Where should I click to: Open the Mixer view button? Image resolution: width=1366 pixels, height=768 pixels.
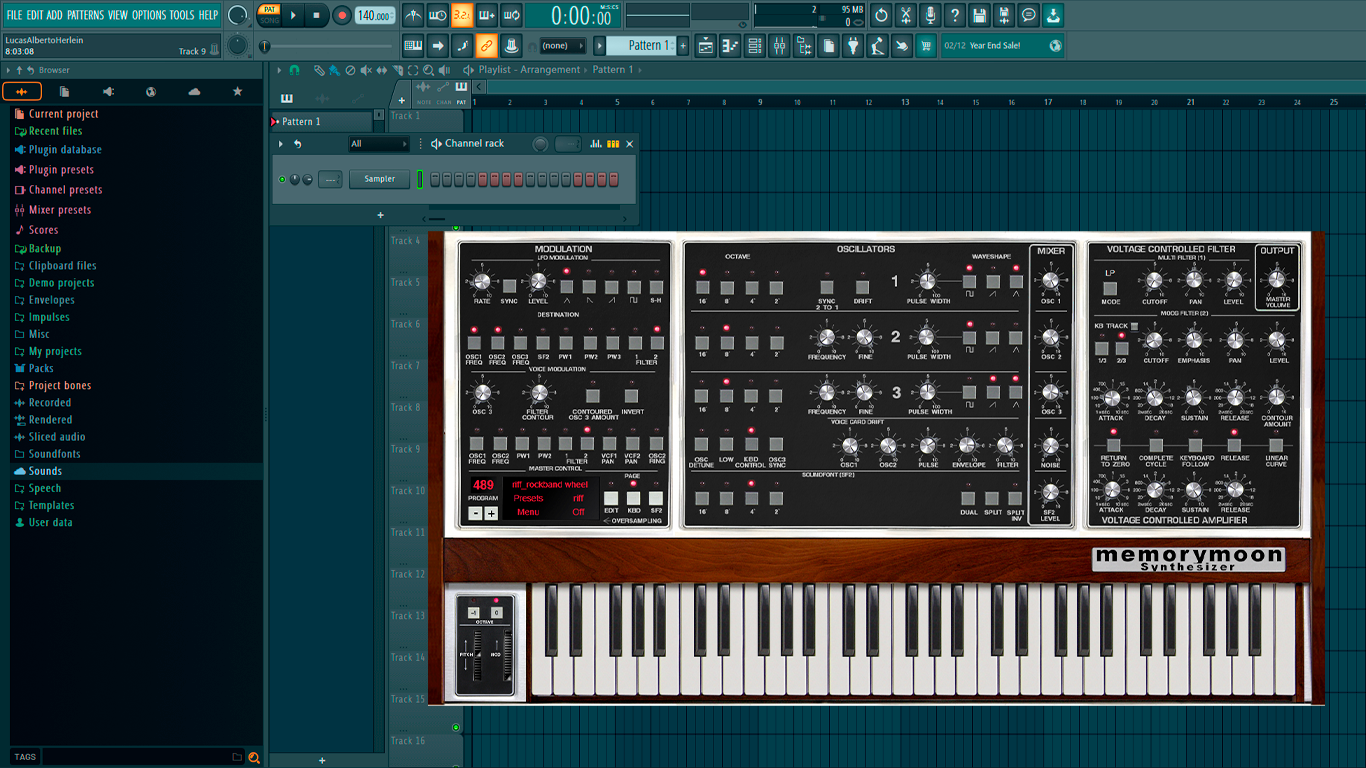coord(779,45)
